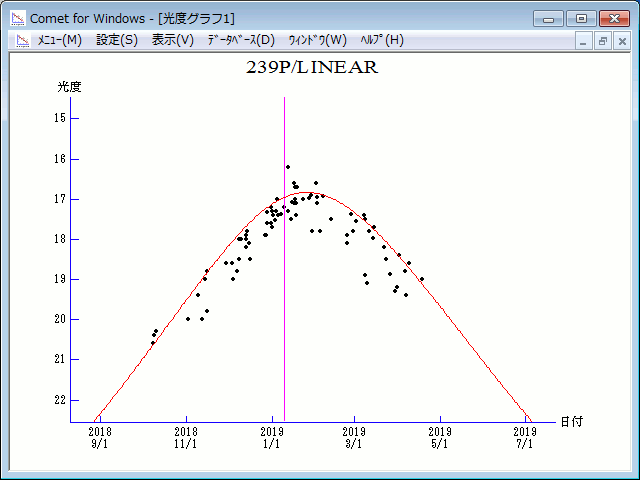
Task: Open the メニュー(M) menu
Action: [60, 40]
